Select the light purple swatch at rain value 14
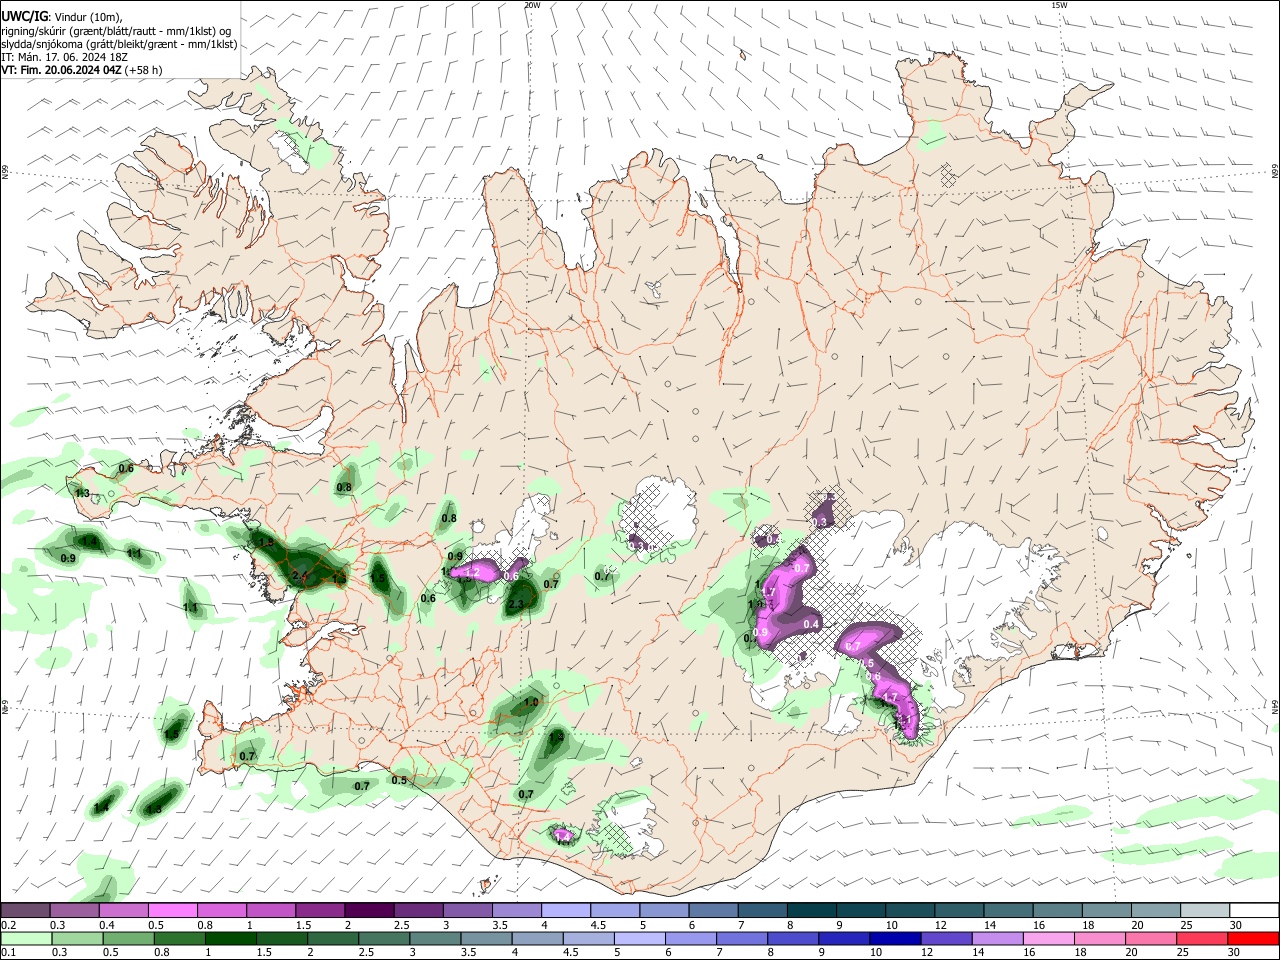The width and height of the screenshot is (1280, 960). [997, 938]
